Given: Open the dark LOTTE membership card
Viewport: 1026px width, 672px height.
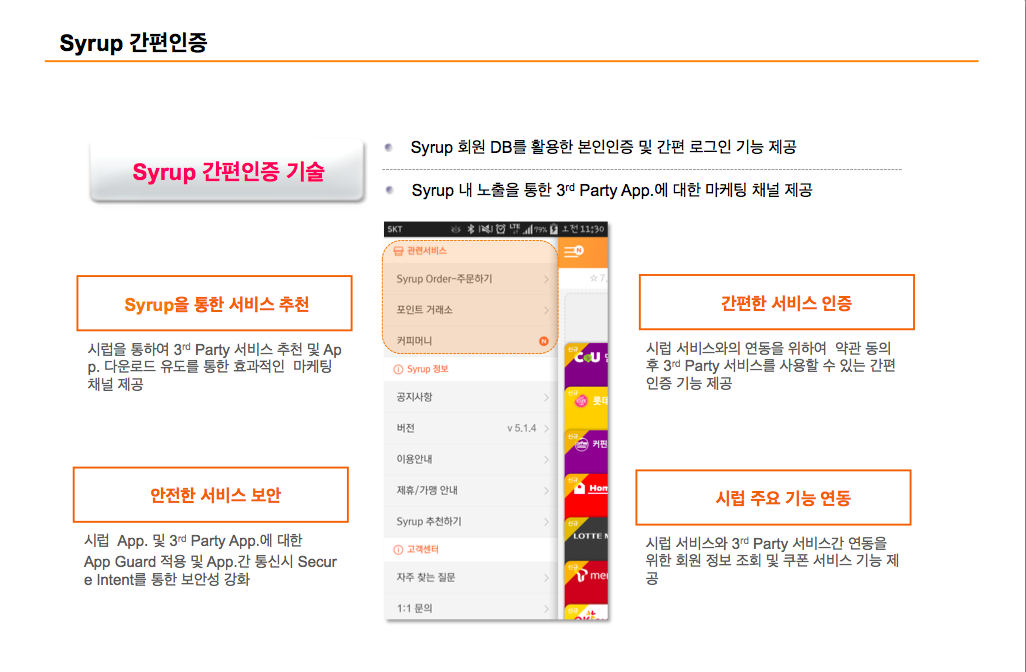Looking at the screenshot, I should pos(586,539).
